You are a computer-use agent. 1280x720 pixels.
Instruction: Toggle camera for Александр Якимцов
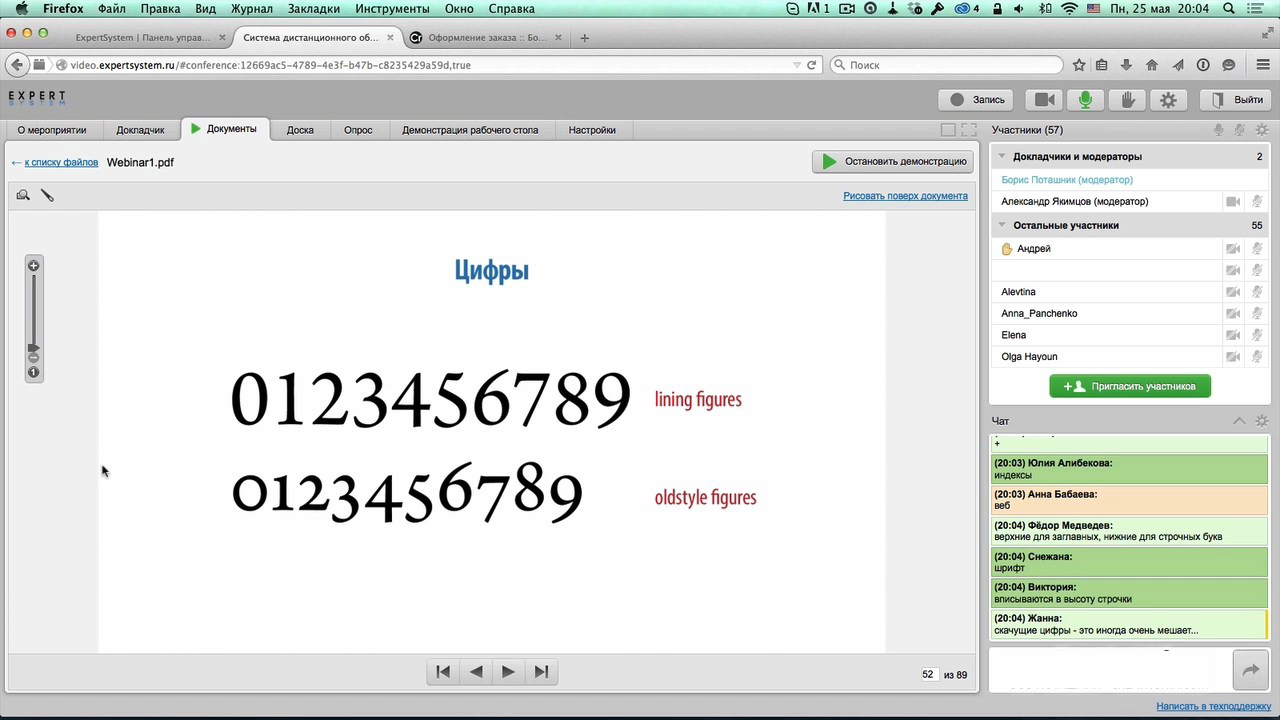pyautogui.click(x=1233, y=201)
